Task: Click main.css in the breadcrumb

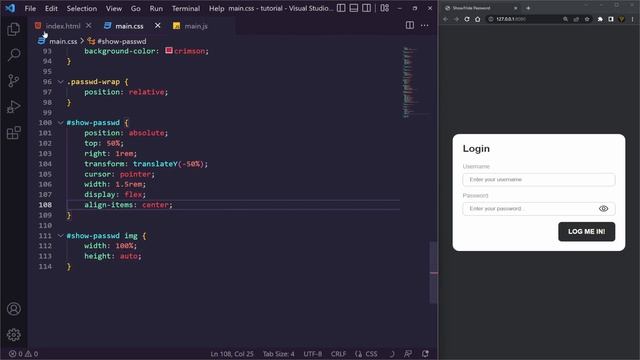Action: pyautogui.click(x=63, y=41)
